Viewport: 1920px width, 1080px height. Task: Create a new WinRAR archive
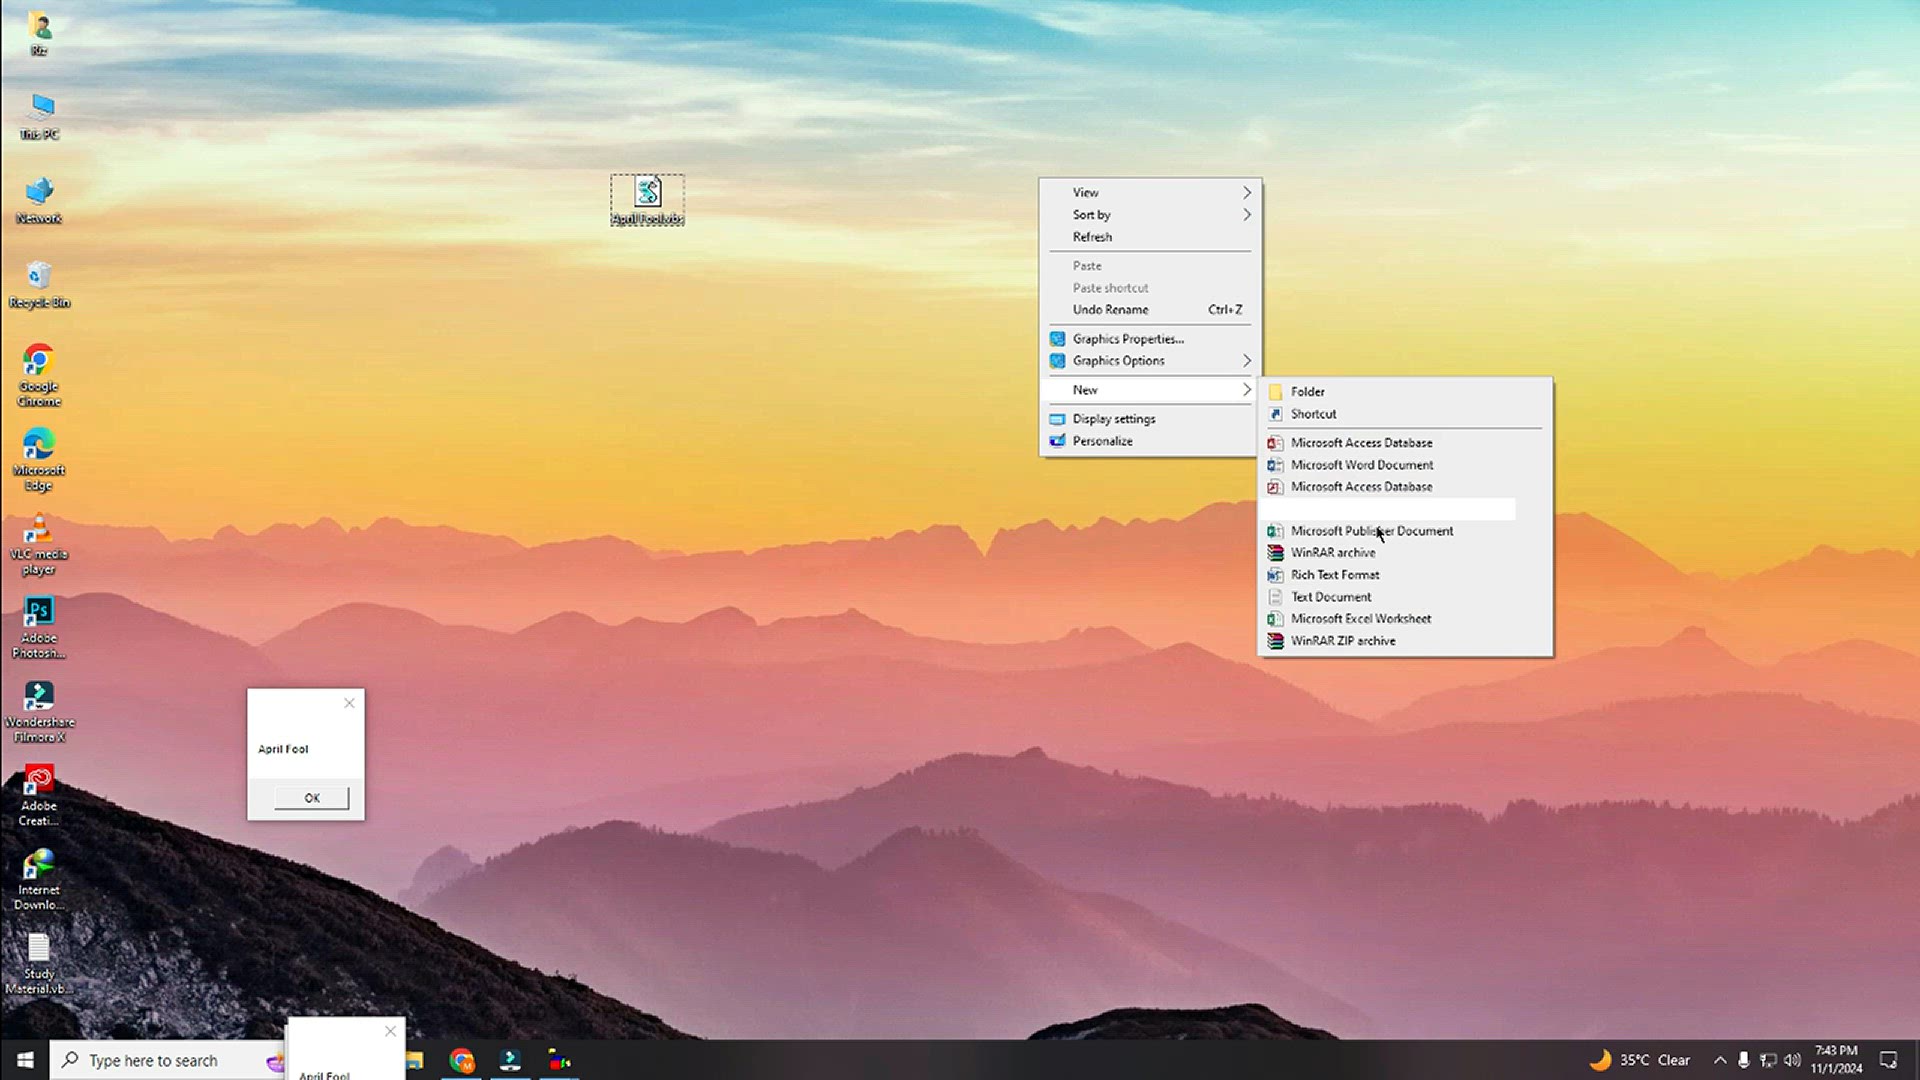coord(1405,552)
